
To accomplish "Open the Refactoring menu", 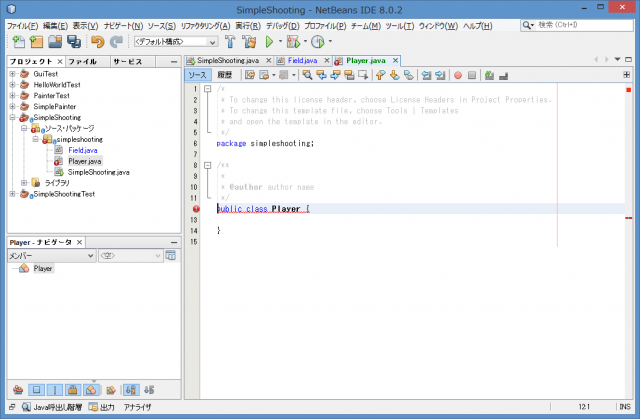I will pyautogui.click(x=205, y=26).
